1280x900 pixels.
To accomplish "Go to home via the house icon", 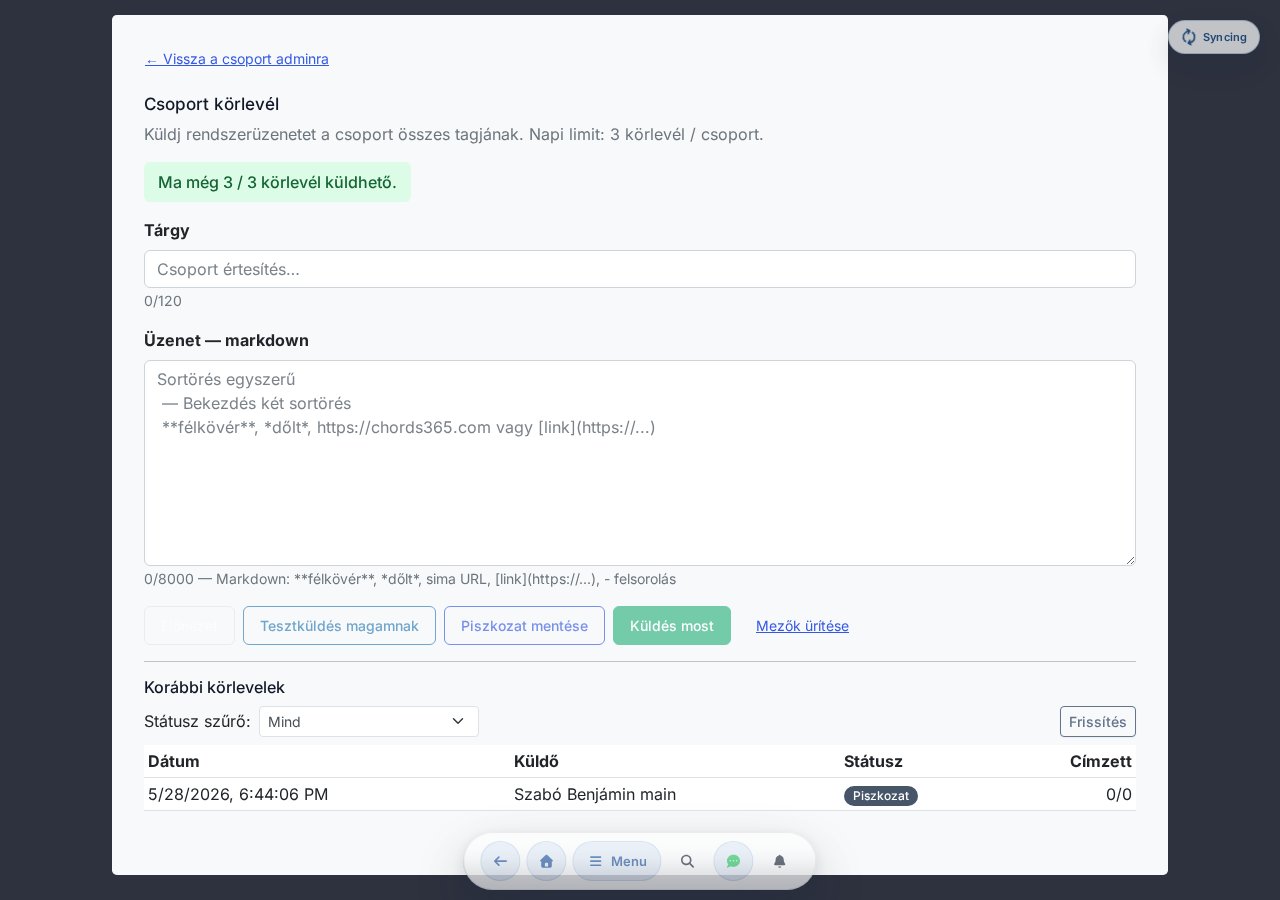I will [546, 861].
